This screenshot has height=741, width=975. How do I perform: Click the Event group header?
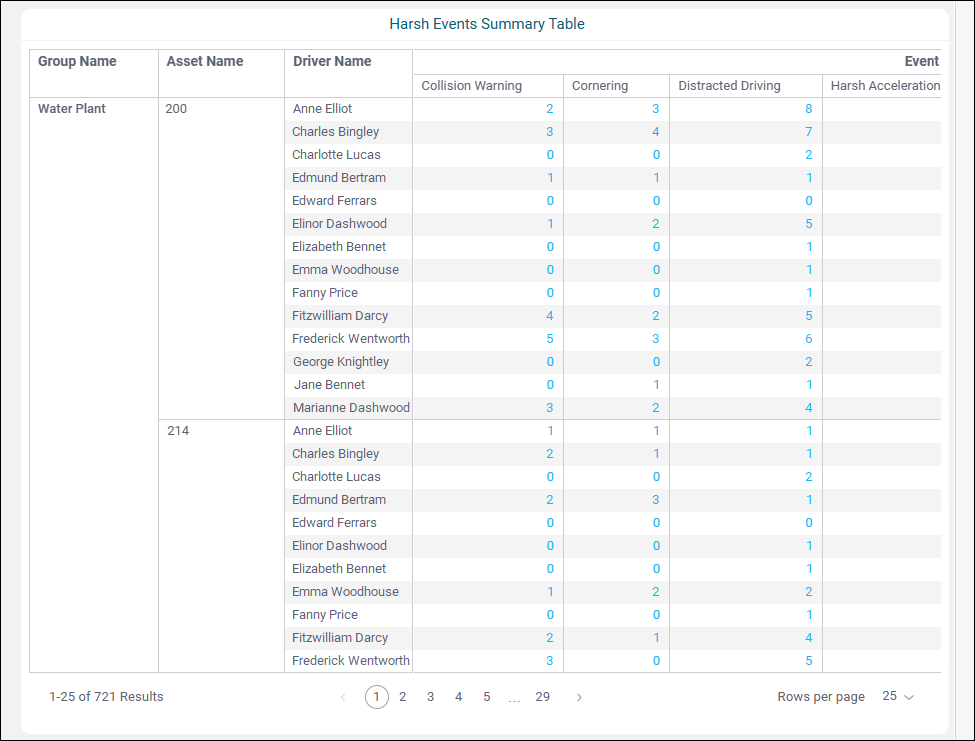pos(922,61)
